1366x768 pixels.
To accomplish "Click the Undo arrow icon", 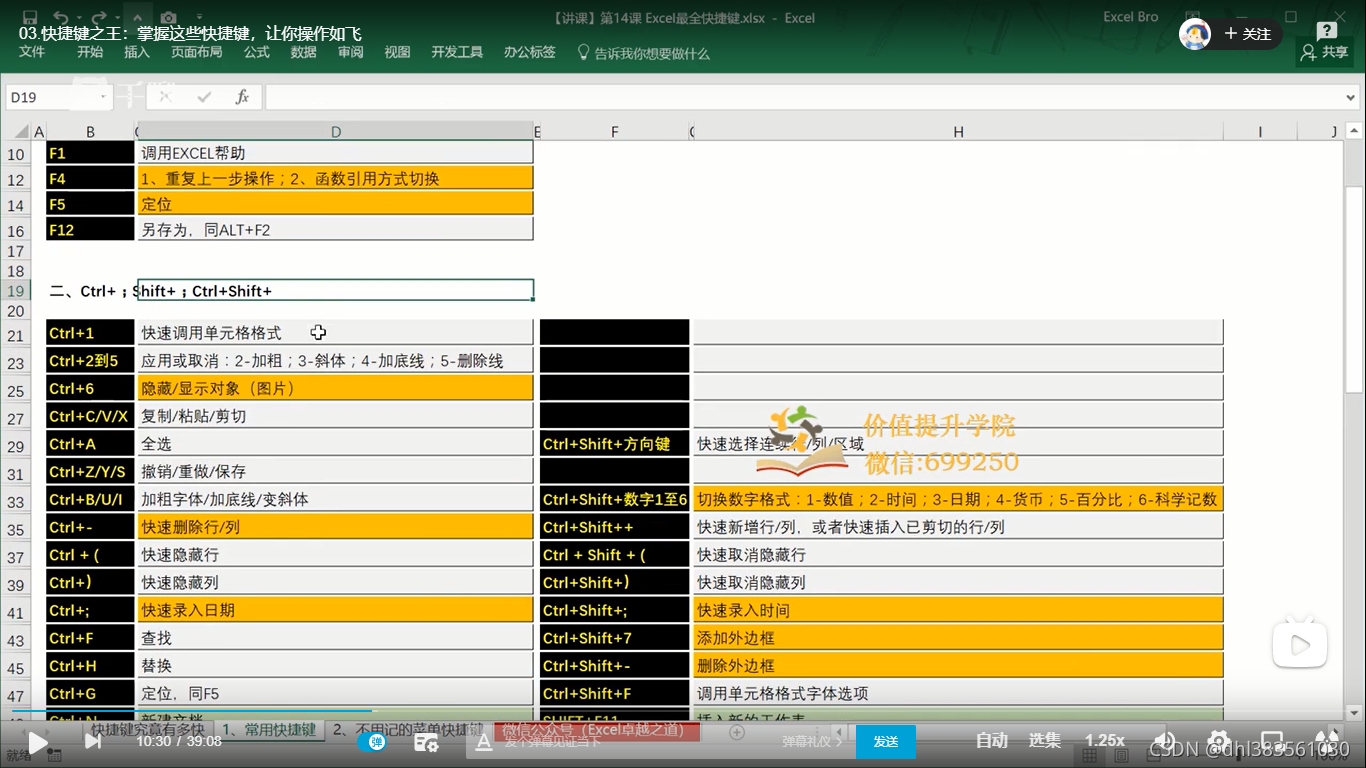I will click(x=60, y=17).
